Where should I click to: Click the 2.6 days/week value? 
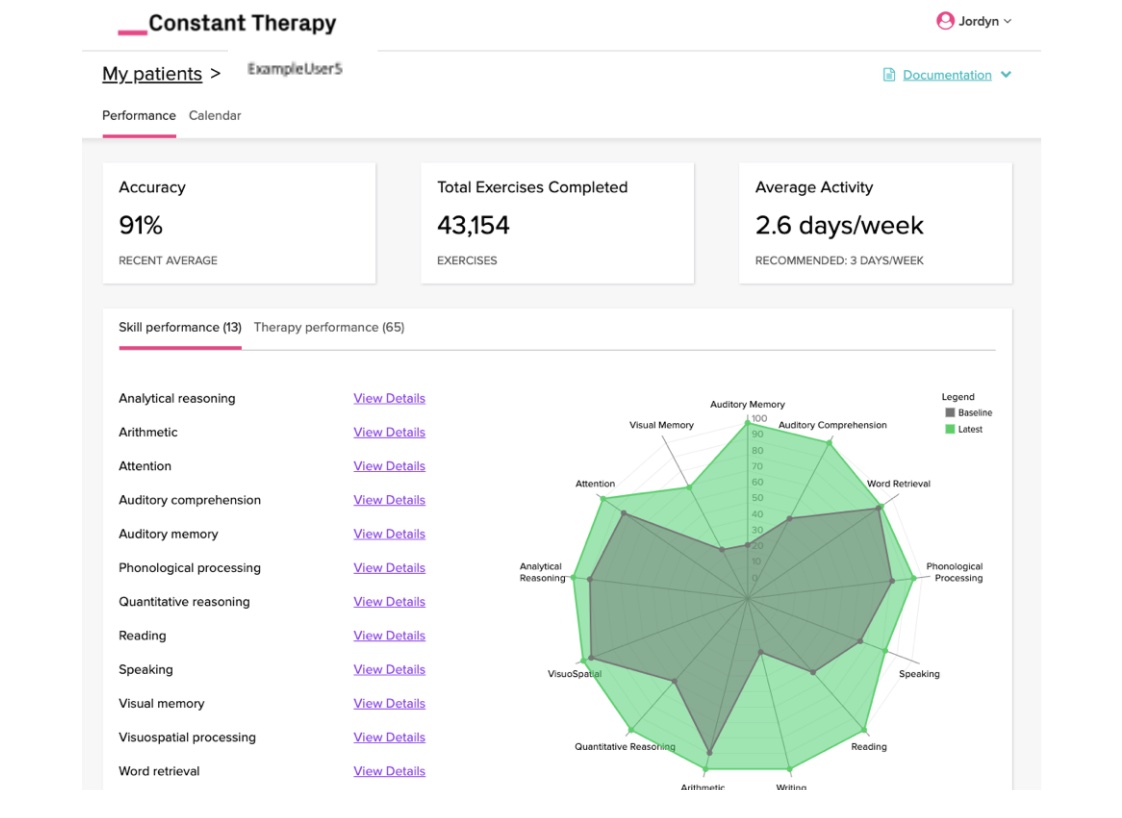click(839, 225)
